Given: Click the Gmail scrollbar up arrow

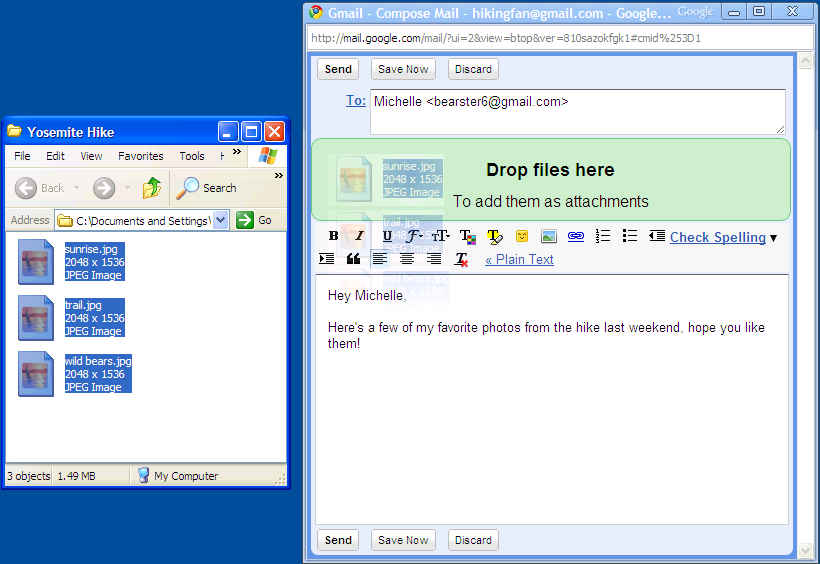Looking at the screenshot, I should pos(805,61).
